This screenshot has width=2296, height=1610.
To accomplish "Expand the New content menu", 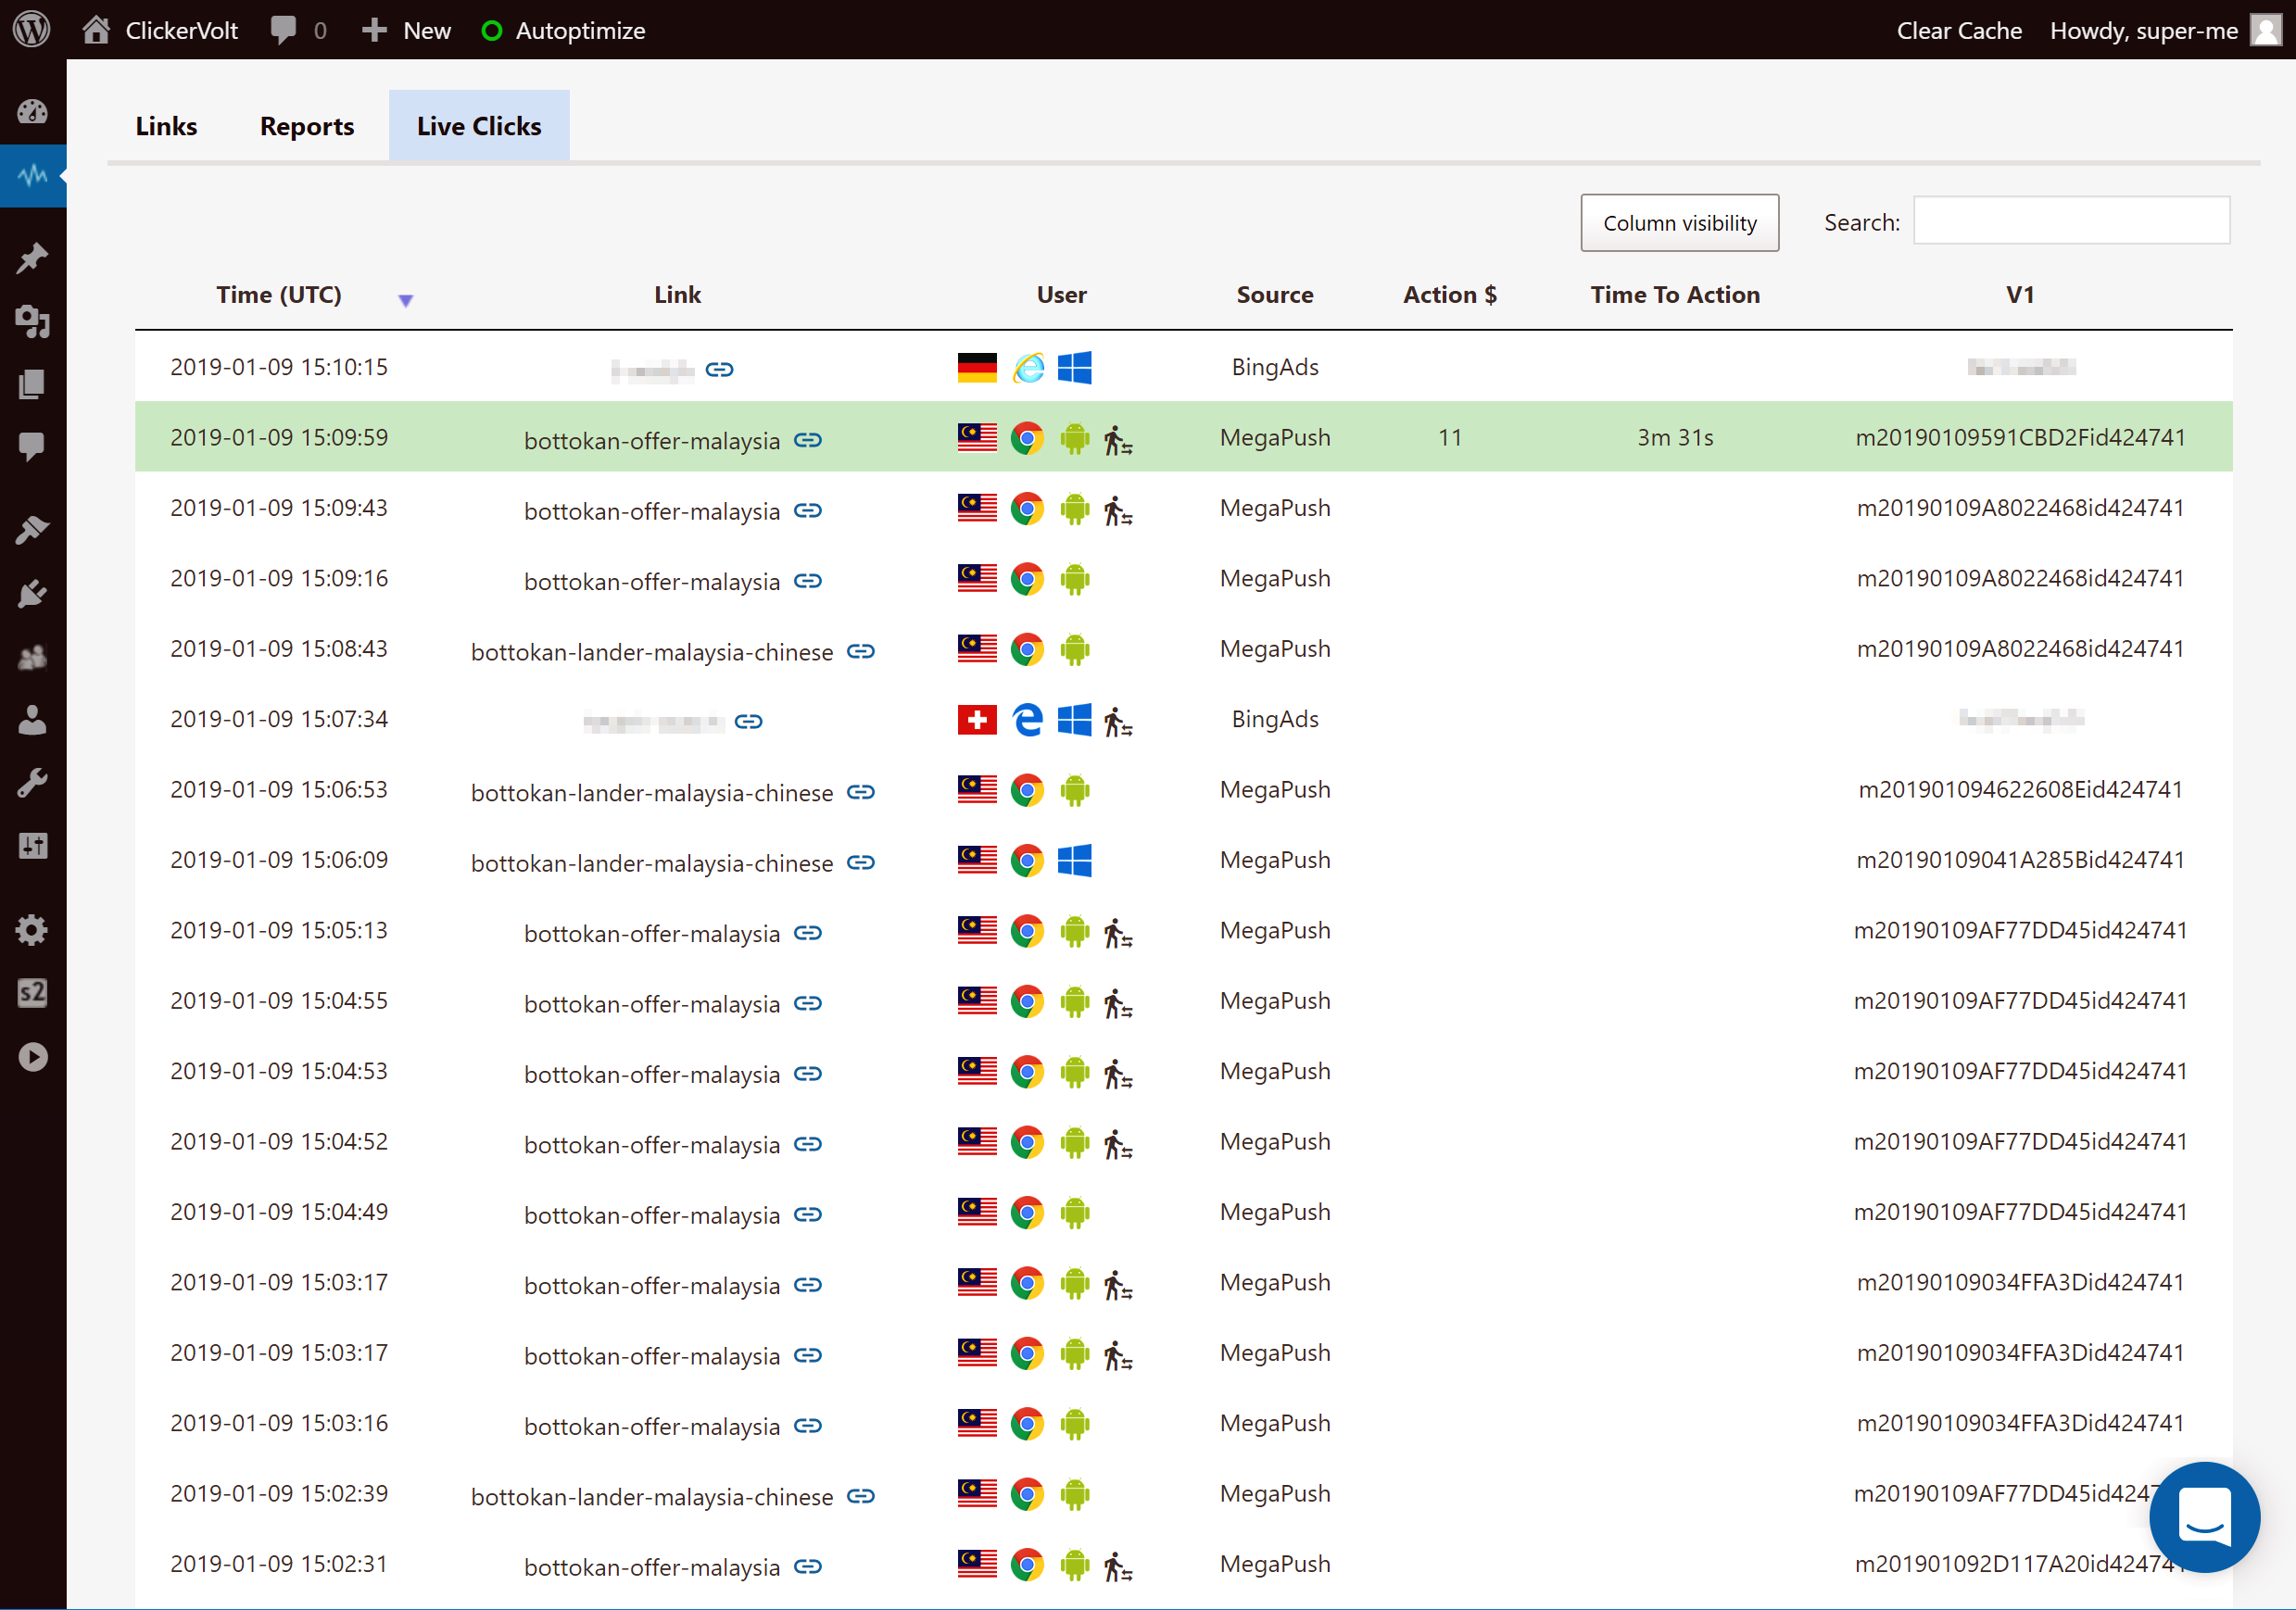I will click(x=406, y=30).
